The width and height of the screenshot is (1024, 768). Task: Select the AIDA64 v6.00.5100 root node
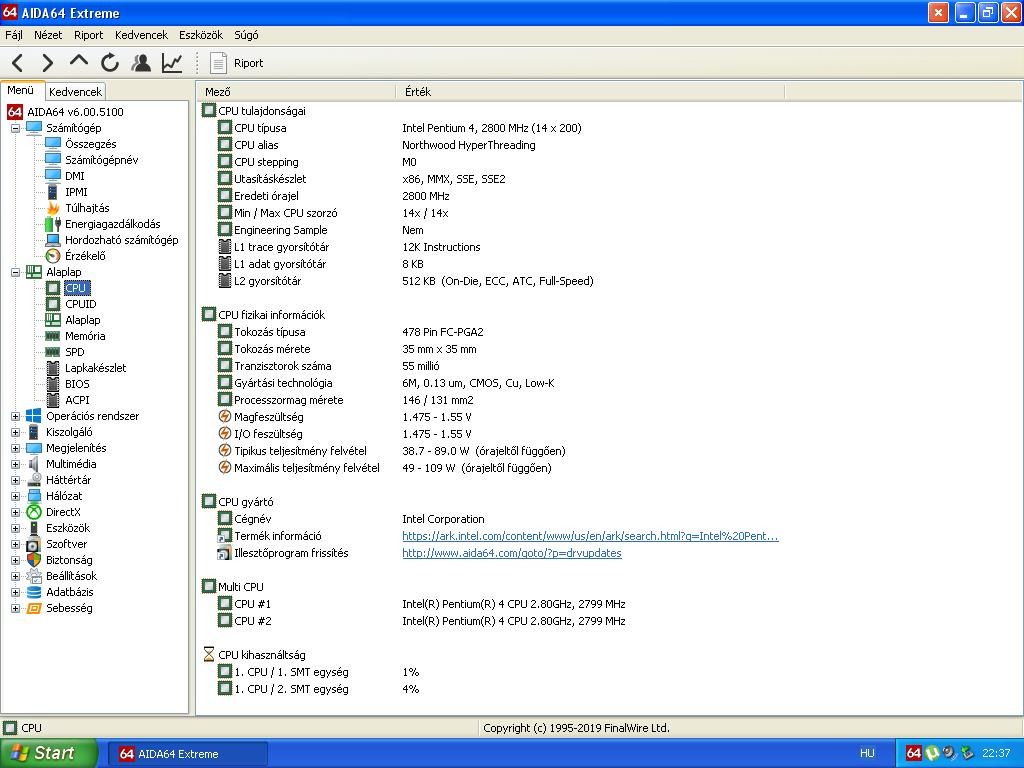pos(75,112)
